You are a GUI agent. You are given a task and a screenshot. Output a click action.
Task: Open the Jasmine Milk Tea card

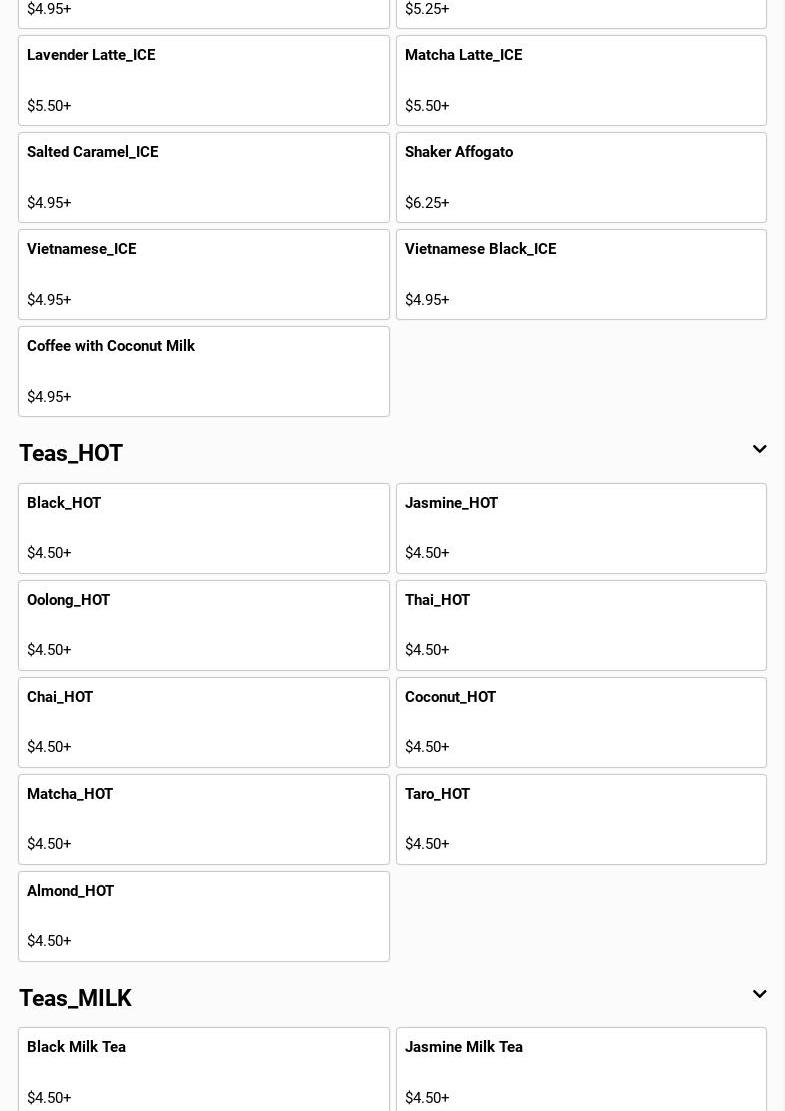[581, 1071]
